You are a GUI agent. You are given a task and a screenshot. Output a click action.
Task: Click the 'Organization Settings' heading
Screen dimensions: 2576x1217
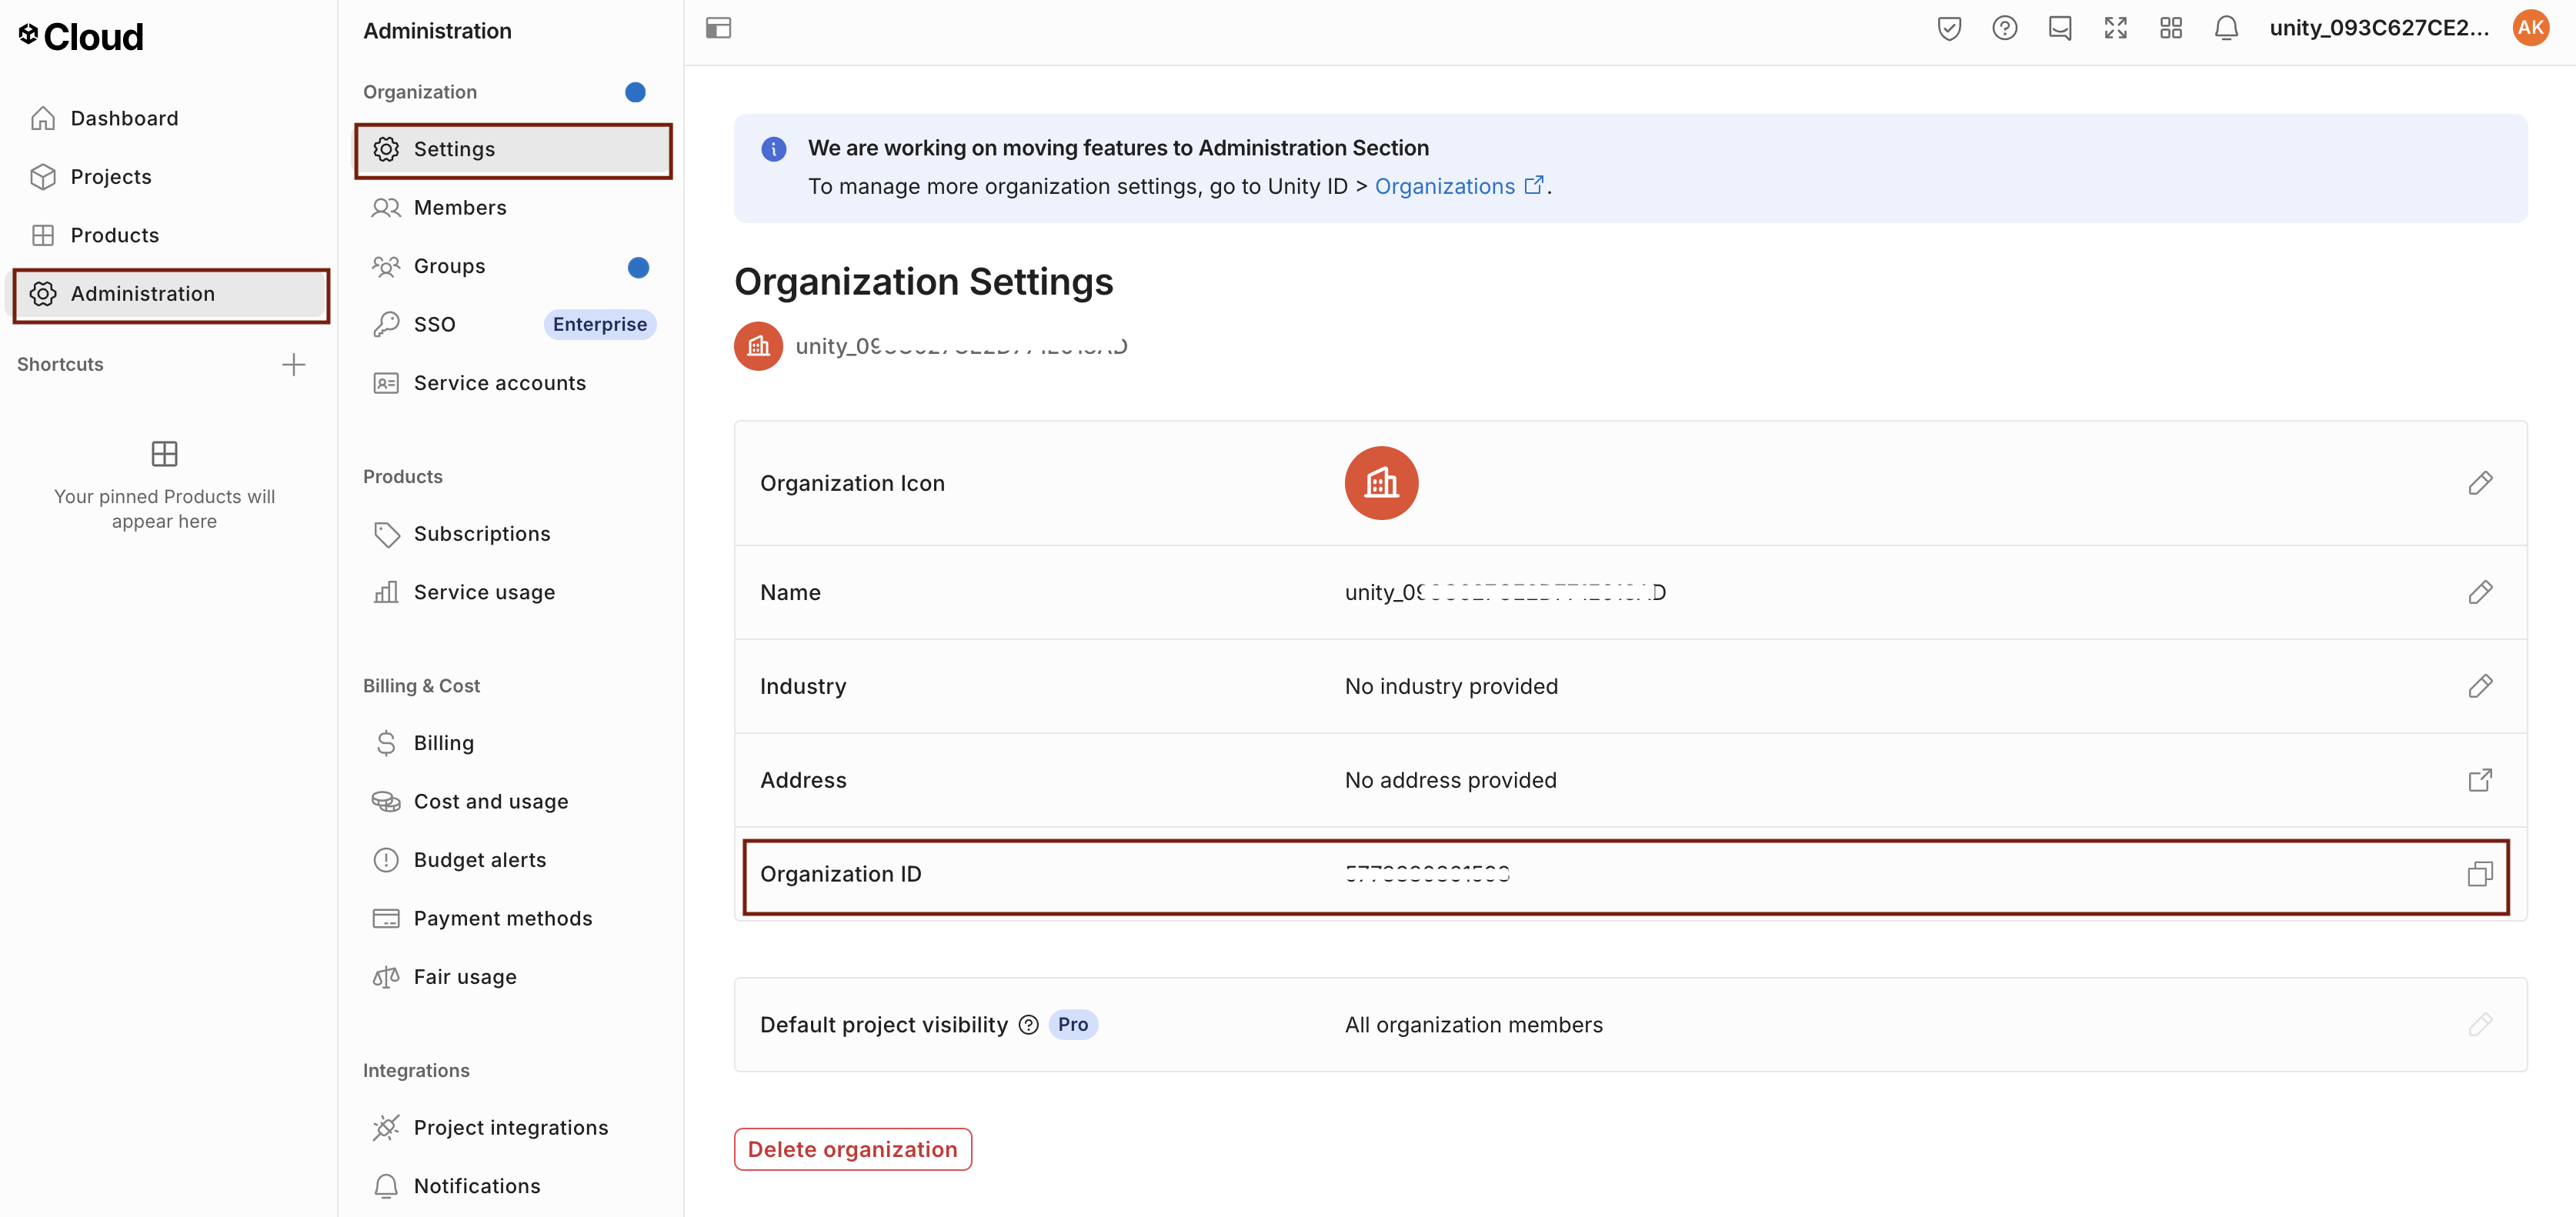tap(923, 282)
